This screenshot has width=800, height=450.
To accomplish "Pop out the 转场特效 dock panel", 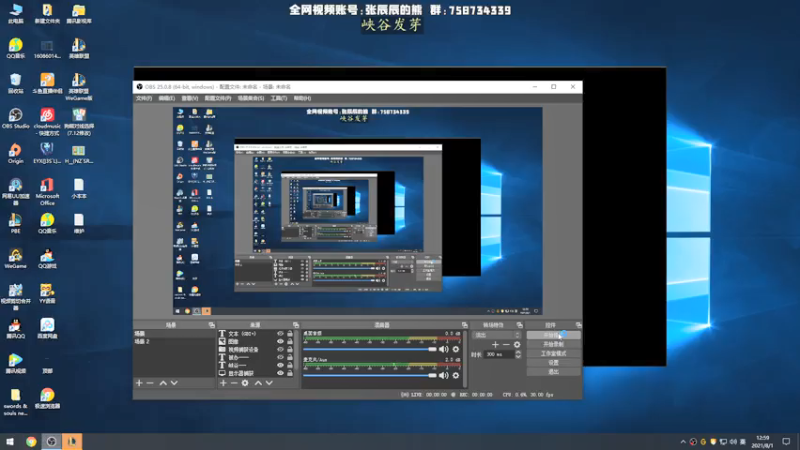I will point(519,325).
